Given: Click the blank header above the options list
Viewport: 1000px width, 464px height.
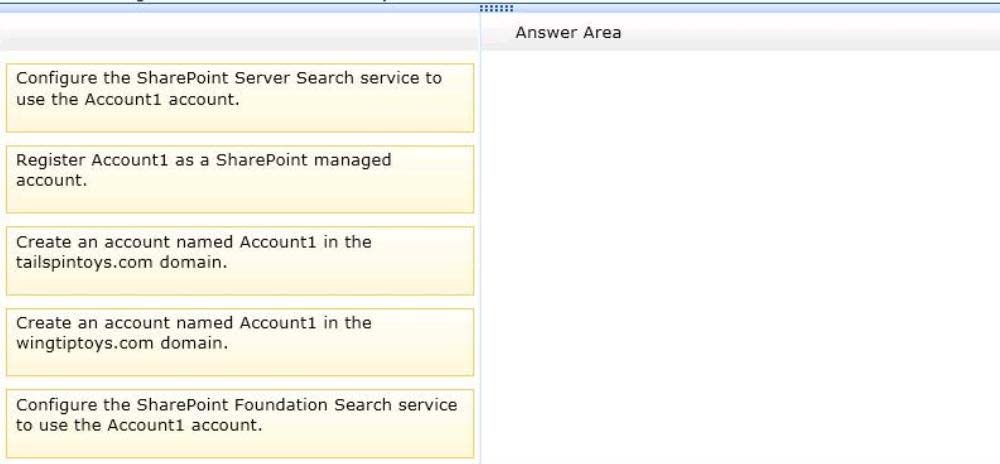Looking at the screenshot, I should [239, 33].
